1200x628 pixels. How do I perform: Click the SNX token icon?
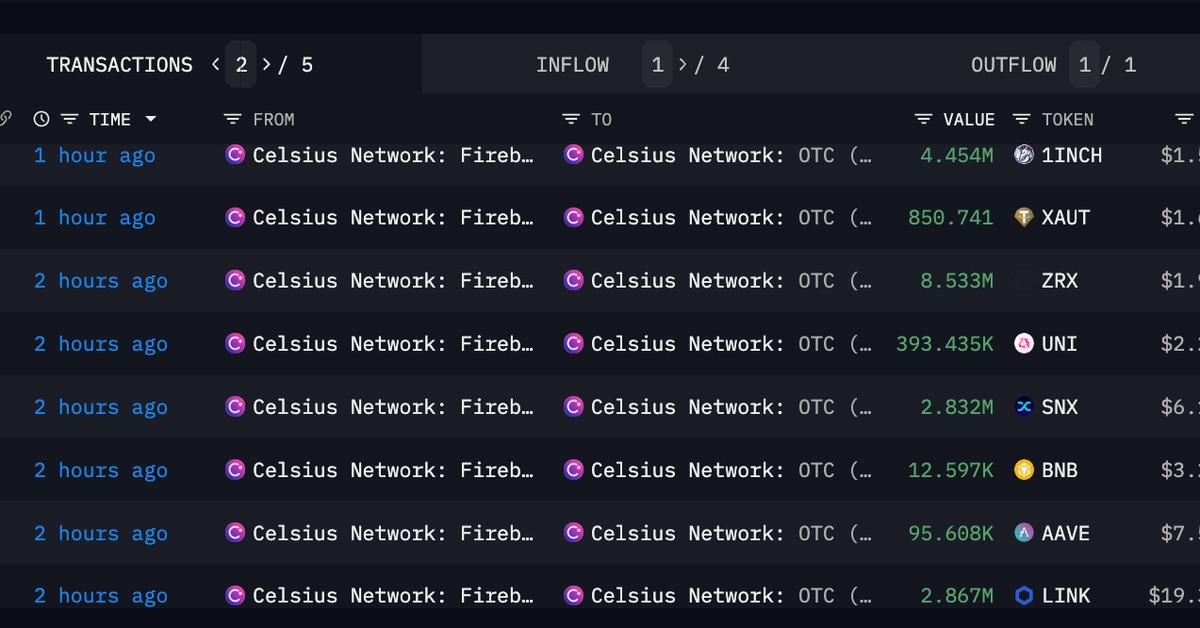click(1023, 406)
